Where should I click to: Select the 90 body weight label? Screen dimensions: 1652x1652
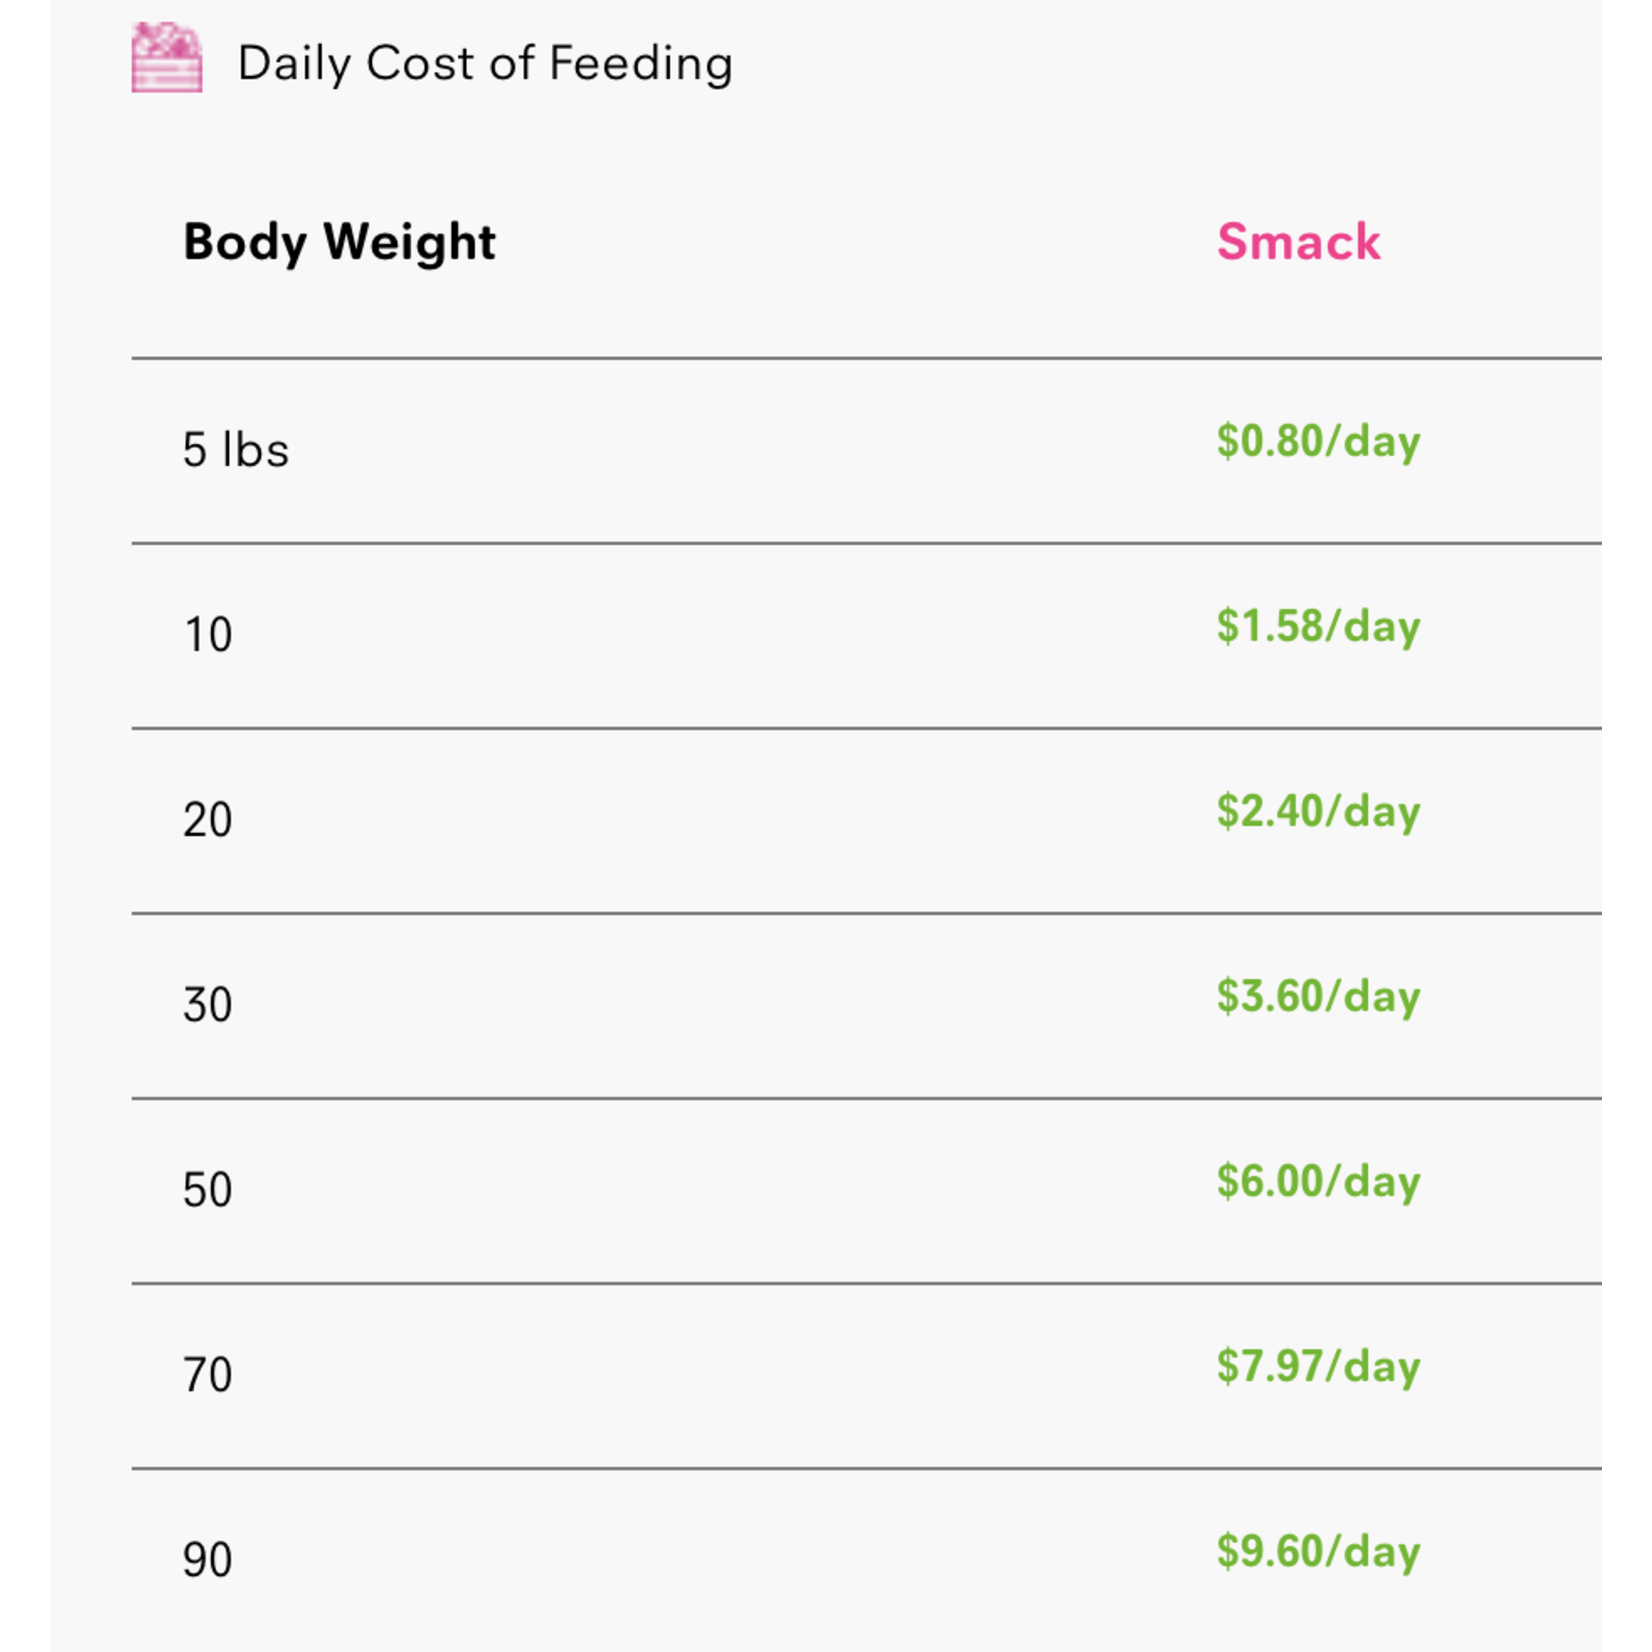[x=208, y=1560]
